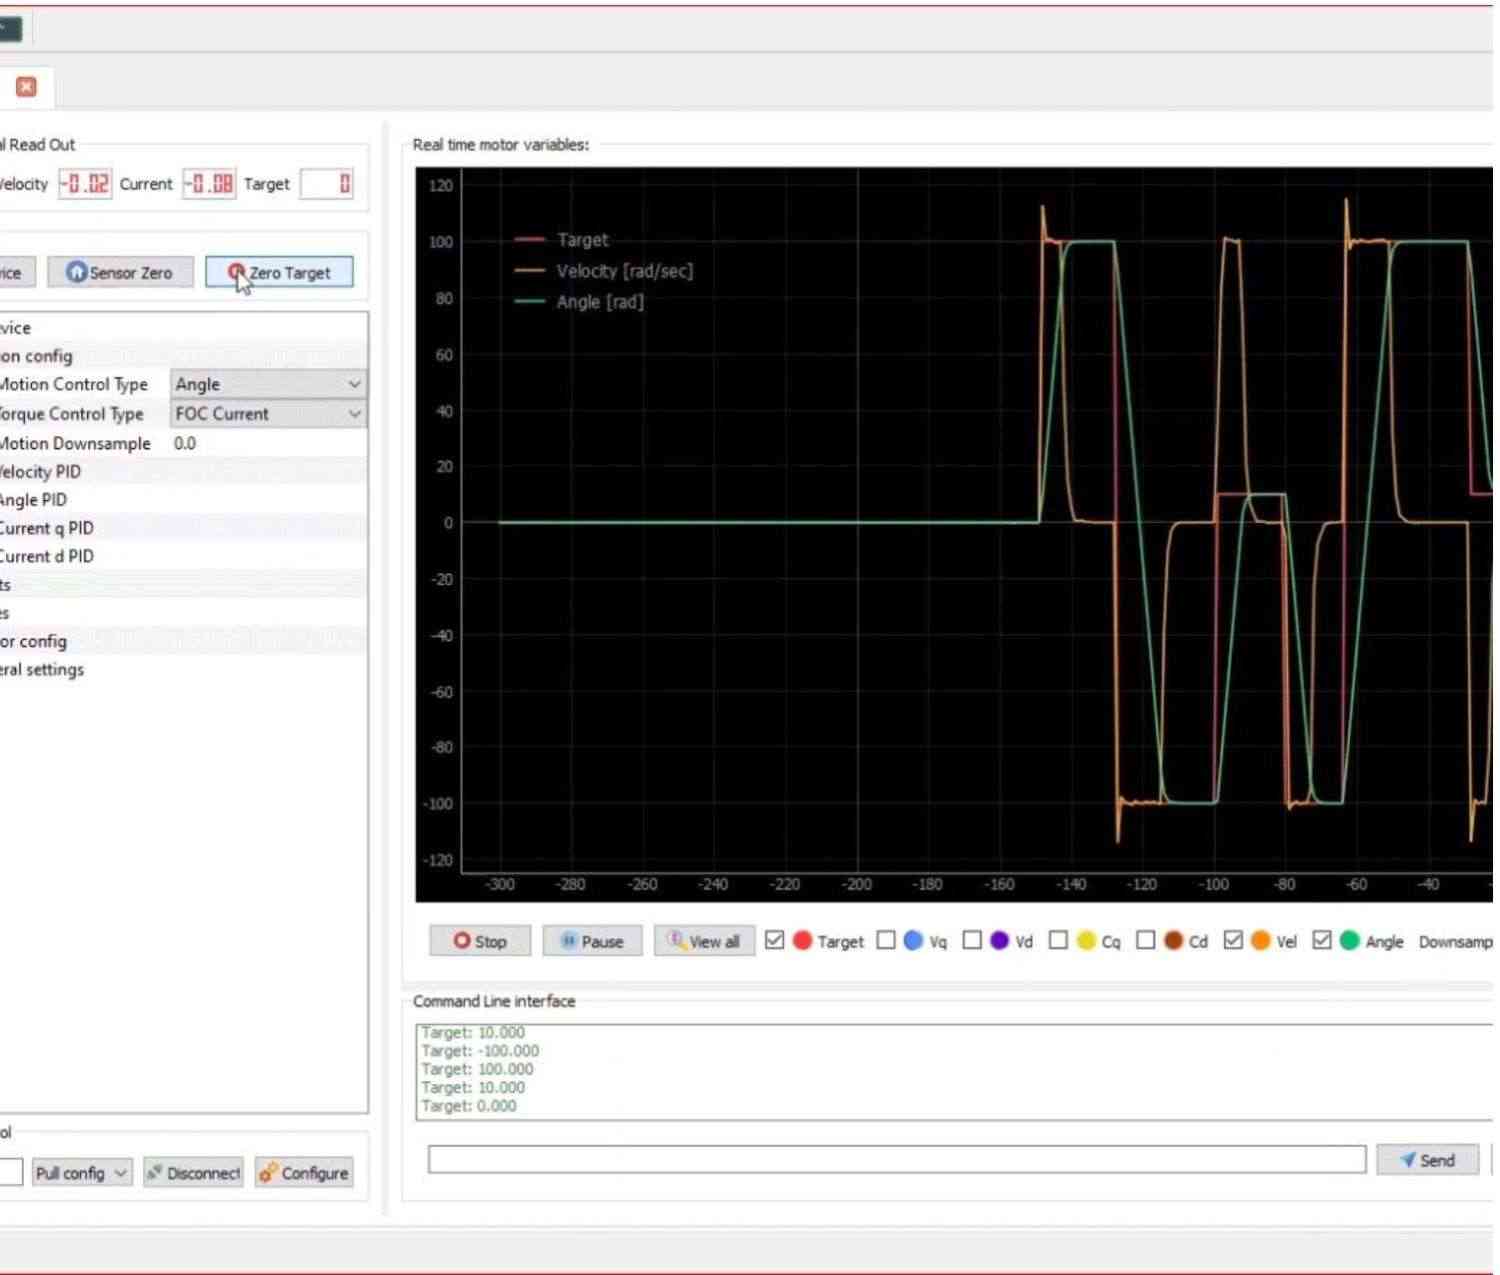
Task: Click the Zero Target button
Action: tap(279, 272)
